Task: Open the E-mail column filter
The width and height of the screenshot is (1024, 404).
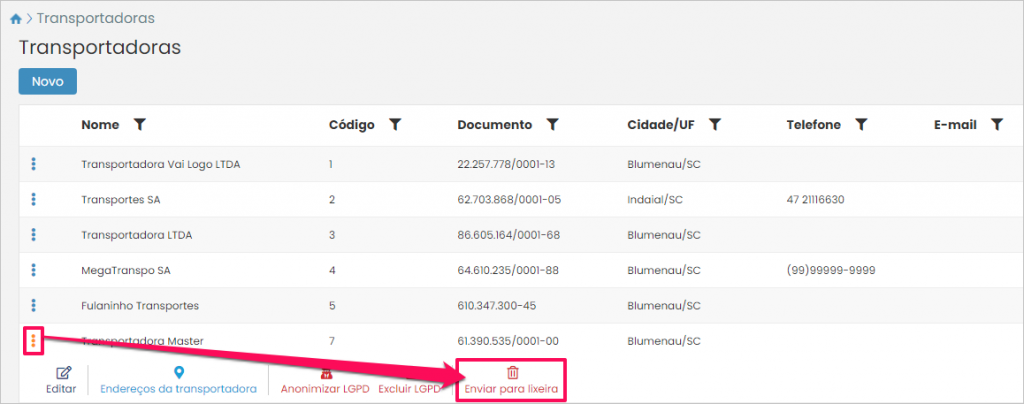Action: [996, 125]
